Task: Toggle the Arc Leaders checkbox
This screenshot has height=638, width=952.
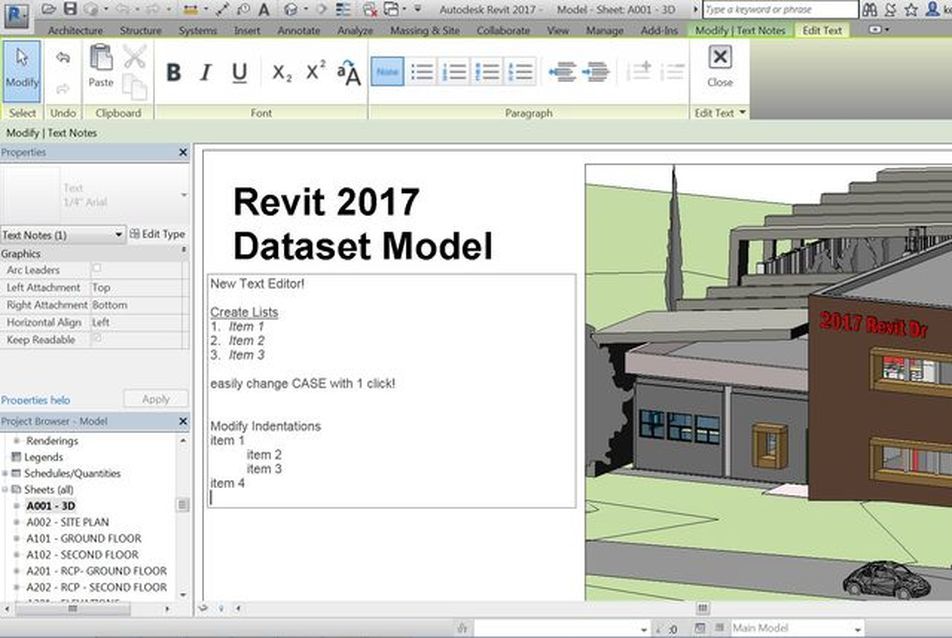Action: 97,268
